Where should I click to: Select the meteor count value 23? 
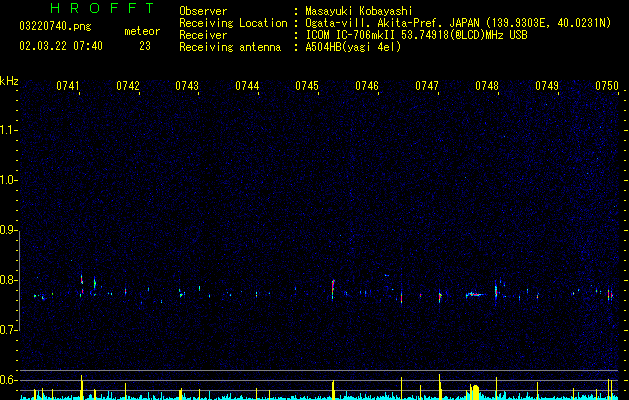pyautogui.click(x=145, y=46)
